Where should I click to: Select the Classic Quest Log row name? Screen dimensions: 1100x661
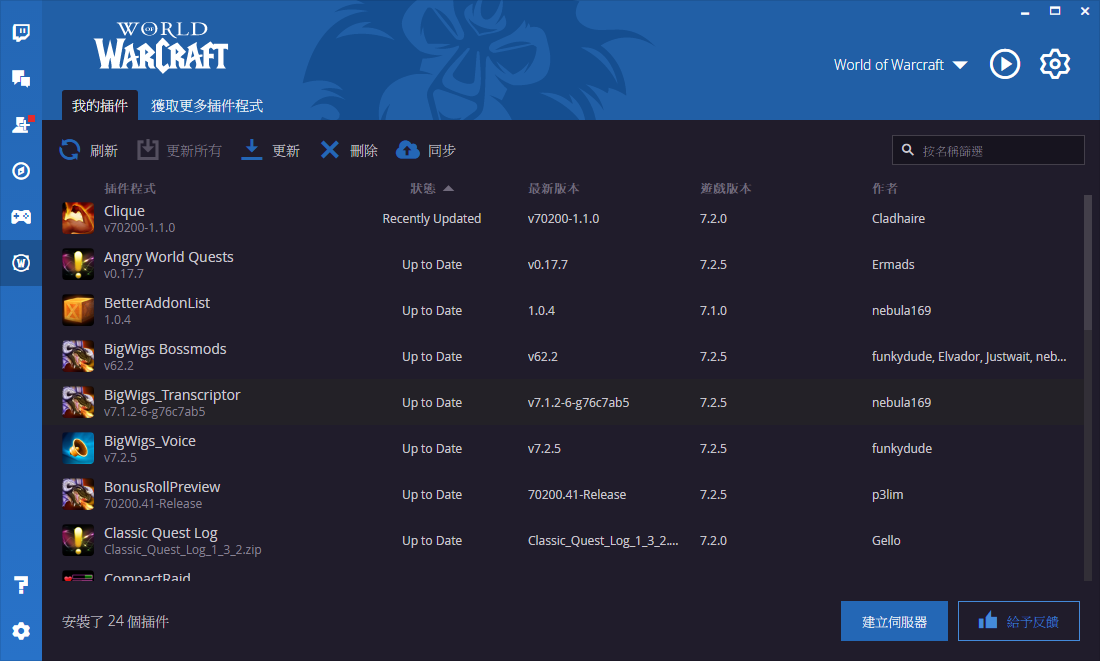[161, 533]
